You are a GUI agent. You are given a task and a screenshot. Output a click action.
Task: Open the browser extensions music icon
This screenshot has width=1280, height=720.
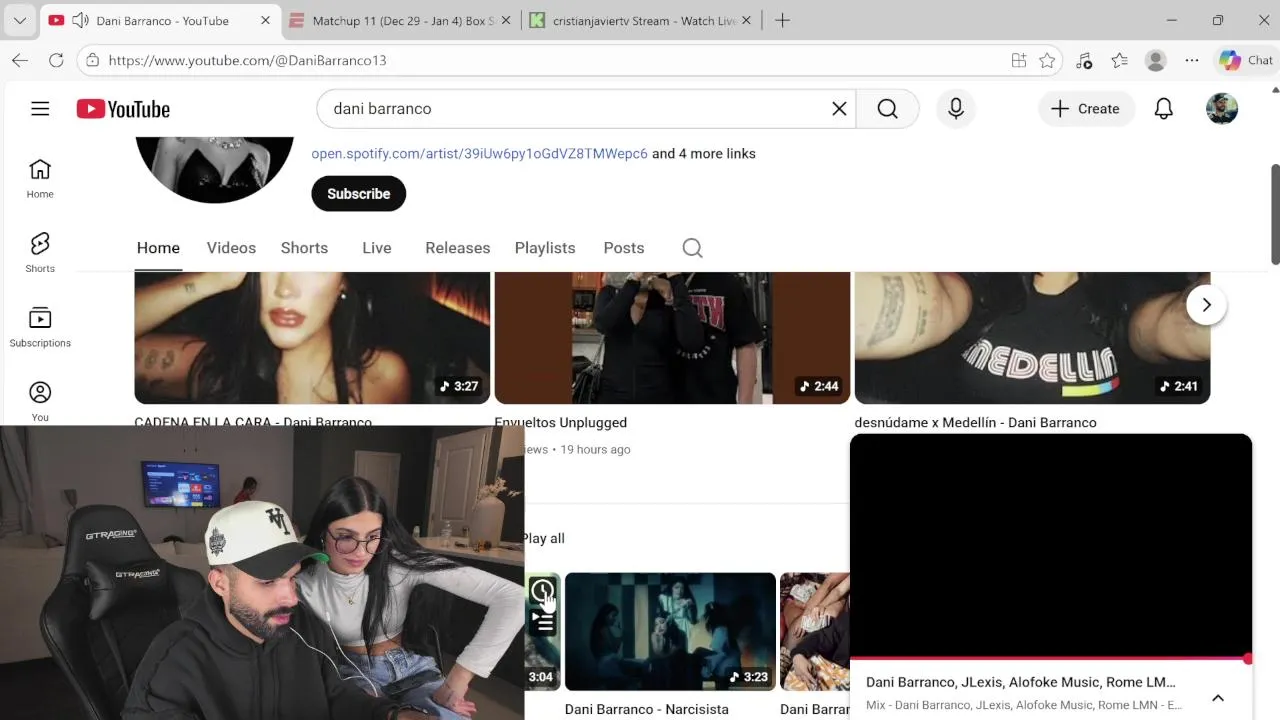tap(1084, 60)
